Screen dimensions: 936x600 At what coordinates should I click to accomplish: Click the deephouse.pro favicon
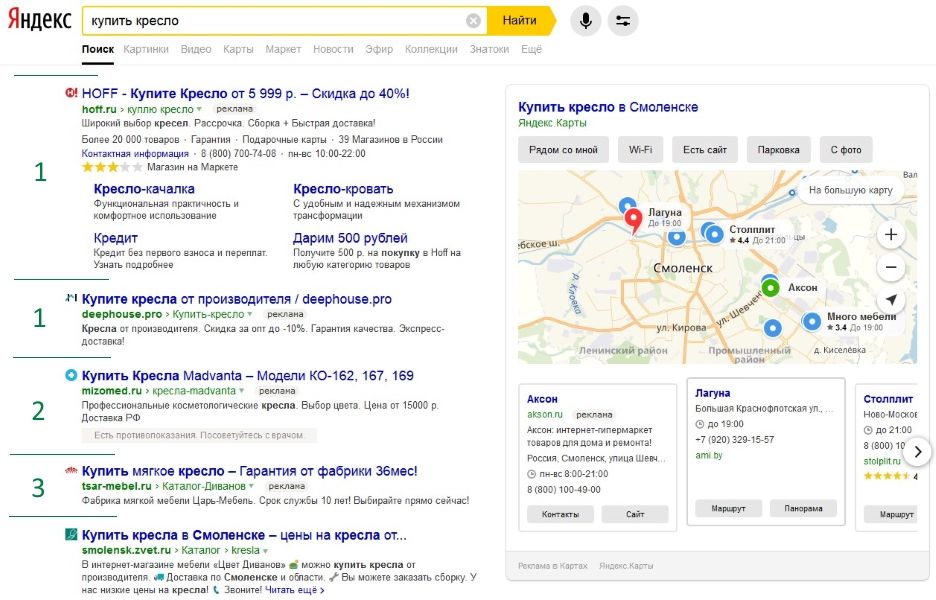pyautogui.click(x=71, y=297)
